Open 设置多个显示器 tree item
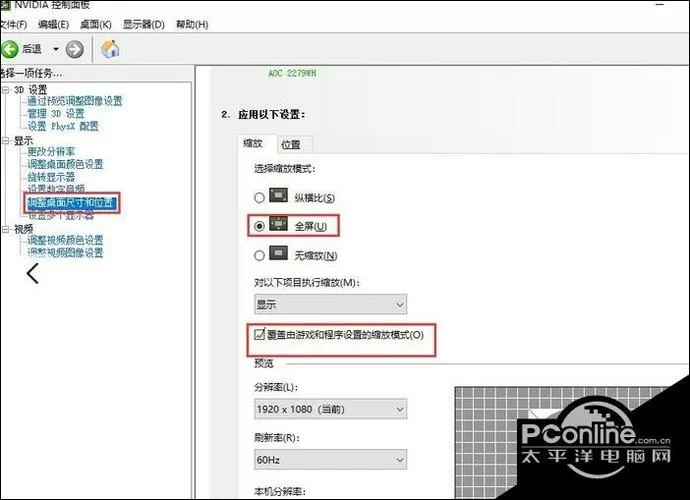Image resolution: width=690 pixels, height=500 pixels. pyautogui.click(x=61, y=216)
